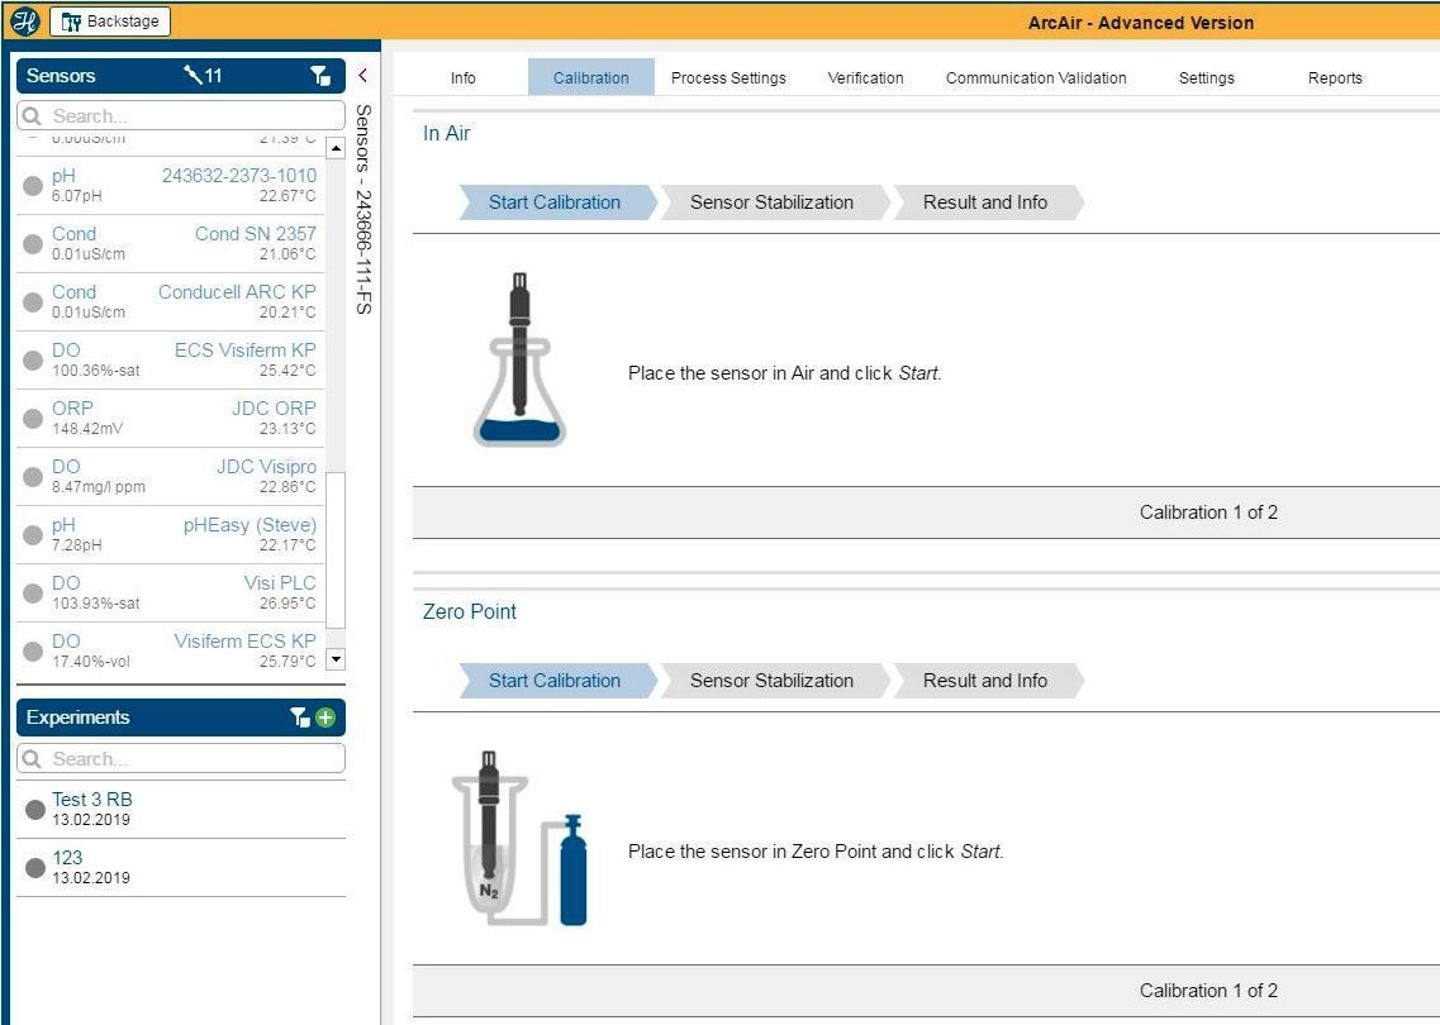Collapse the Sensors side panel with red arrow
This screenshot has height=1025, width=1440.
pyautogui.click(x=362, y=75)
